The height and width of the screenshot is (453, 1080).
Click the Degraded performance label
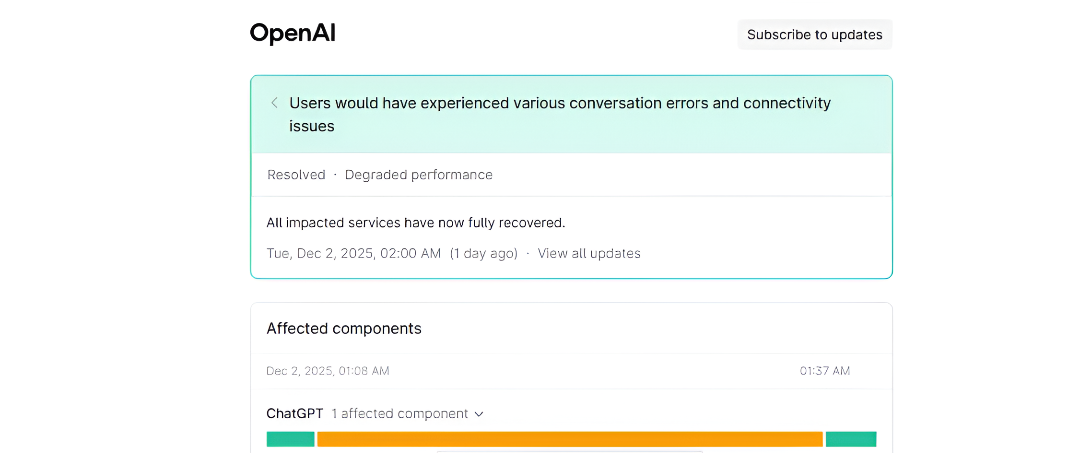418,175
